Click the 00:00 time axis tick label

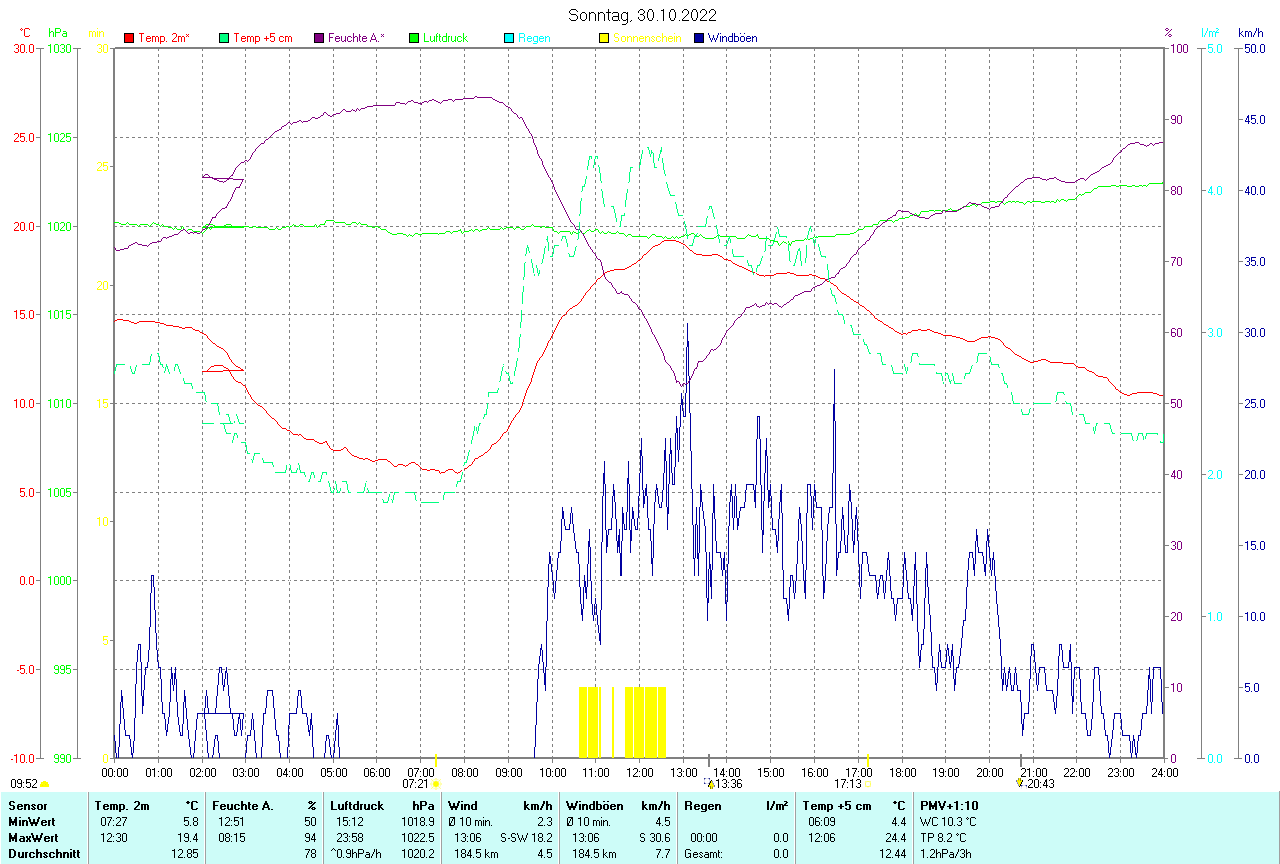(x=115, y=772)
